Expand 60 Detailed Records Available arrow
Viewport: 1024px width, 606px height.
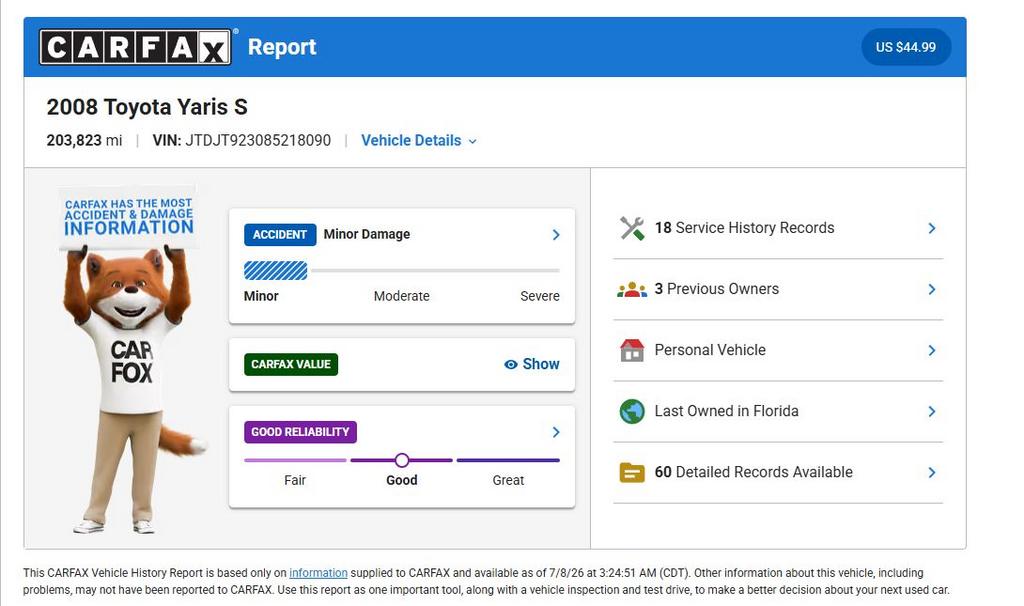pyautogui.click(x=932, y=472)
